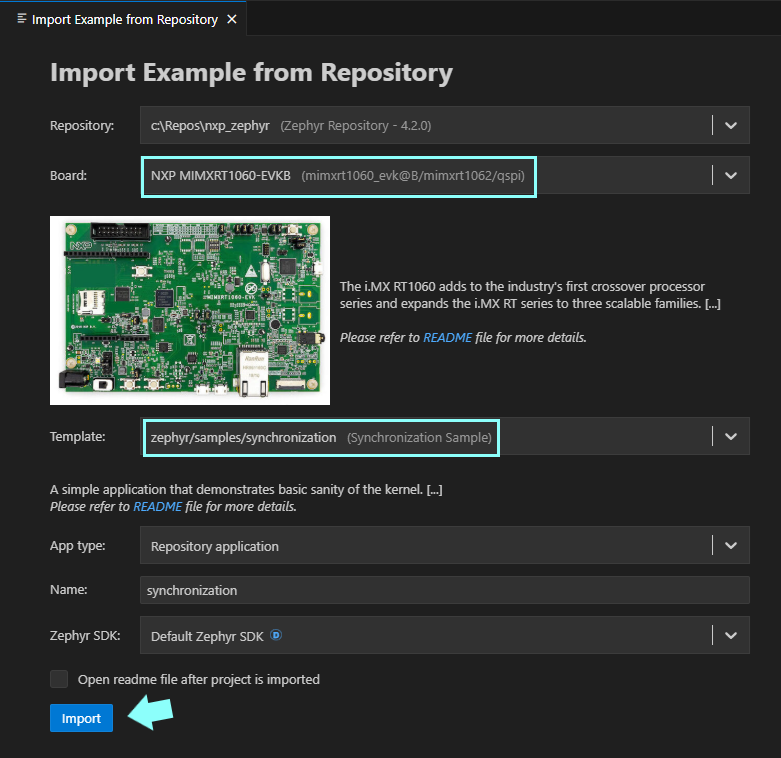Click the c:\Repos\nxp_zephyr repository field
The width and height of the screenshot is (781, 758).
(425, 126)
